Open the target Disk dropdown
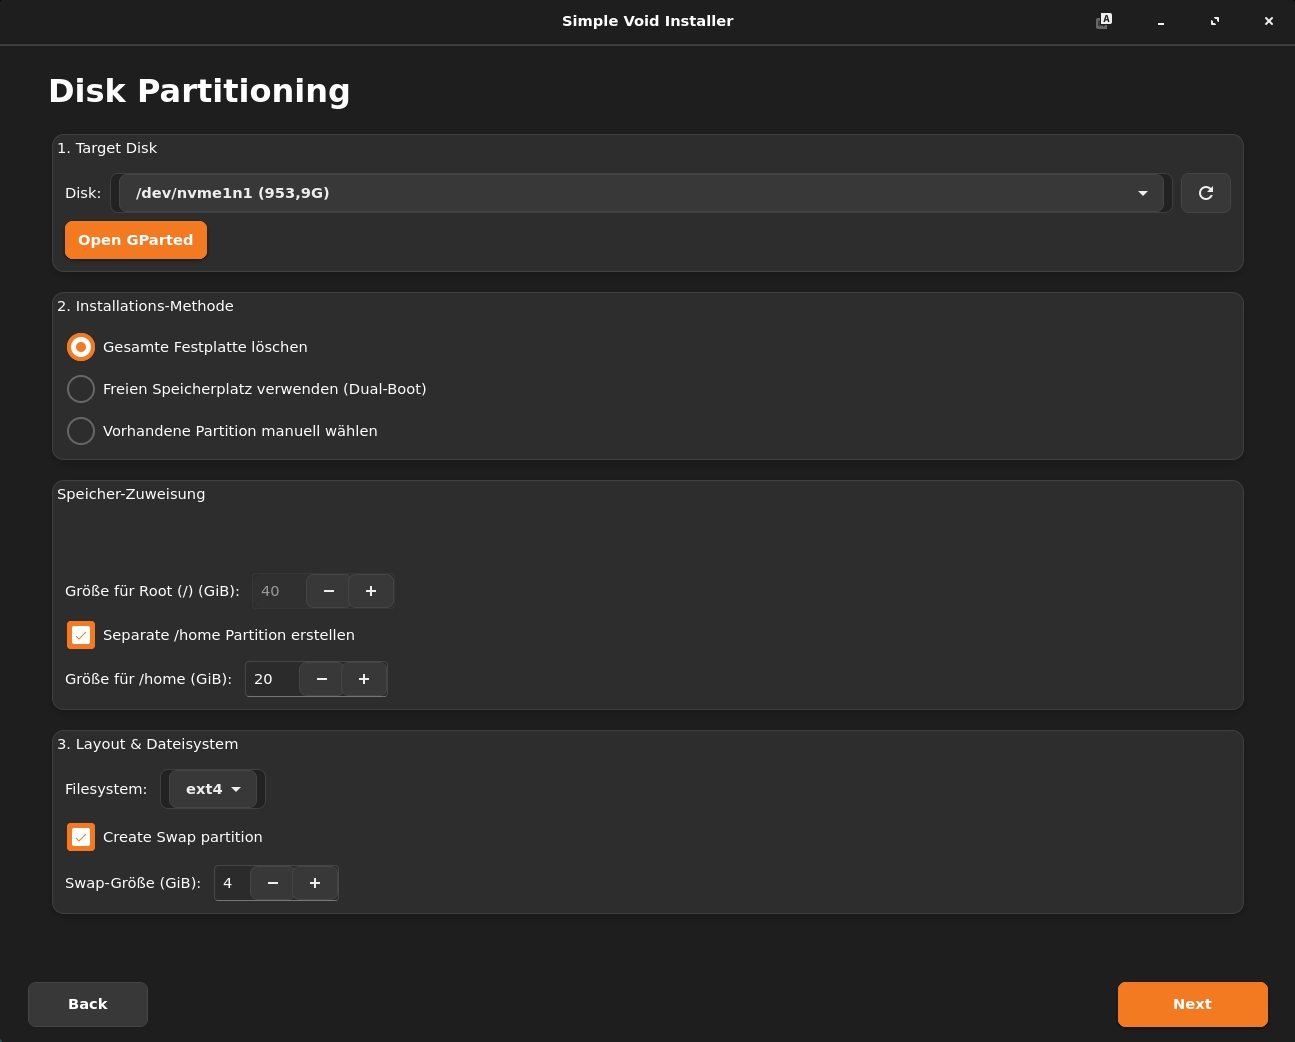 (640, 193)
